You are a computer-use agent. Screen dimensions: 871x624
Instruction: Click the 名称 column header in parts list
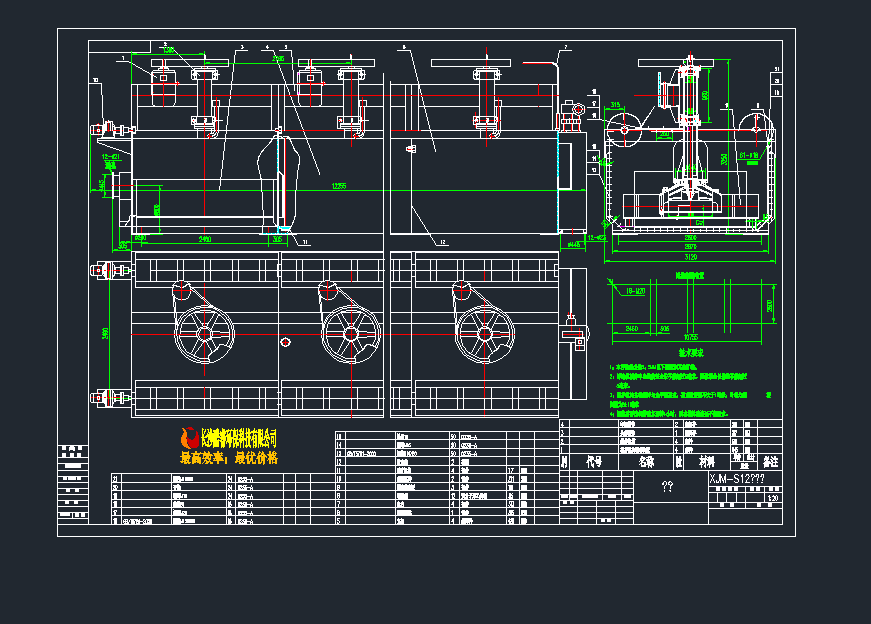pos(647,462)
